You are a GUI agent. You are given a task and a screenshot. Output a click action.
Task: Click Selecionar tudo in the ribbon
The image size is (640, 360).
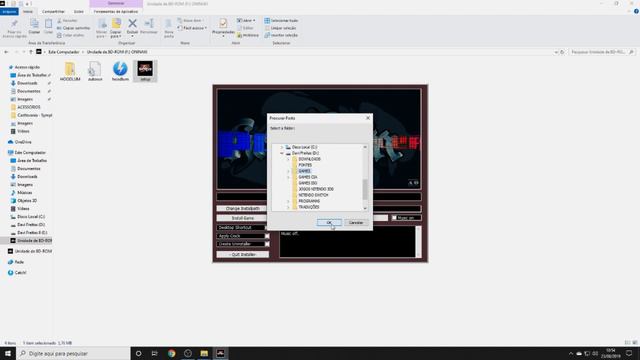point(281,20)
